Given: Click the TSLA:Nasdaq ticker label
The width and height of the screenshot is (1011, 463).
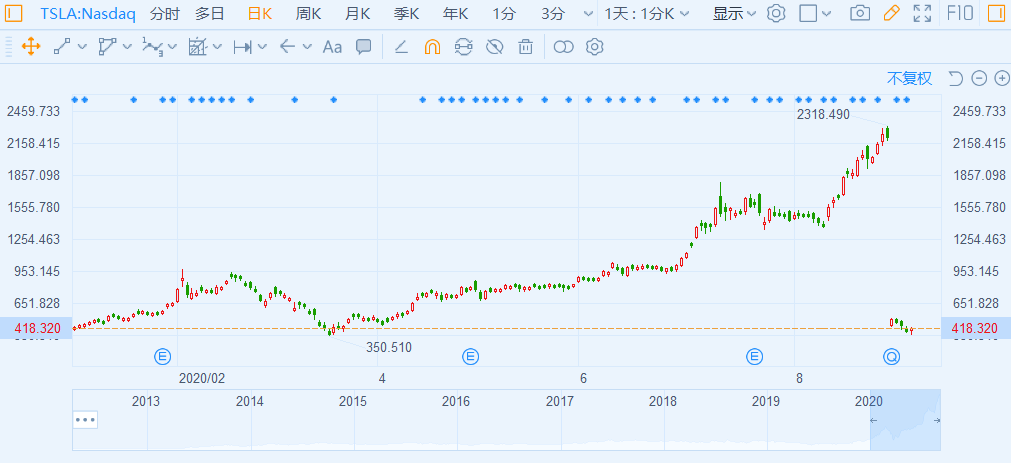Looking at the screenshot, I should click(88, 14).
